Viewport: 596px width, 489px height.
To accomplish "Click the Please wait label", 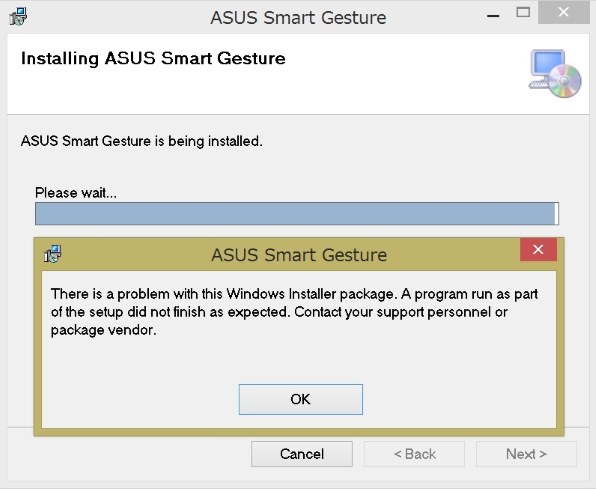I will [76, 193].
